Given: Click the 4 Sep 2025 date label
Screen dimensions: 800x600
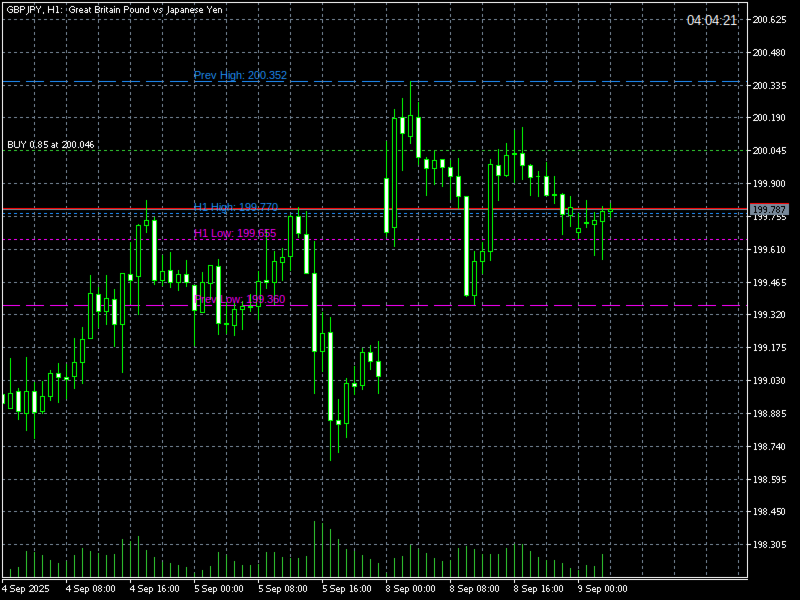Looking at the screenshot, I should pos(26,589).
